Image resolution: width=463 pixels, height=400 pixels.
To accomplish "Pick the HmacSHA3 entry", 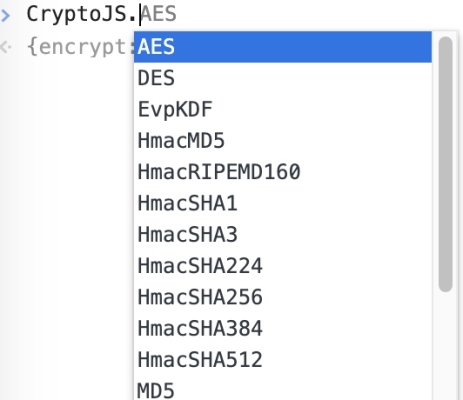I will 283,235.
